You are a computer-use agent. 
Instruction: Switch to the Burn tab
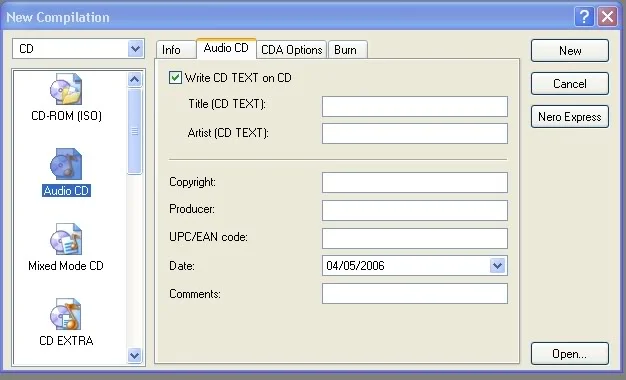[x=347, y=50]
